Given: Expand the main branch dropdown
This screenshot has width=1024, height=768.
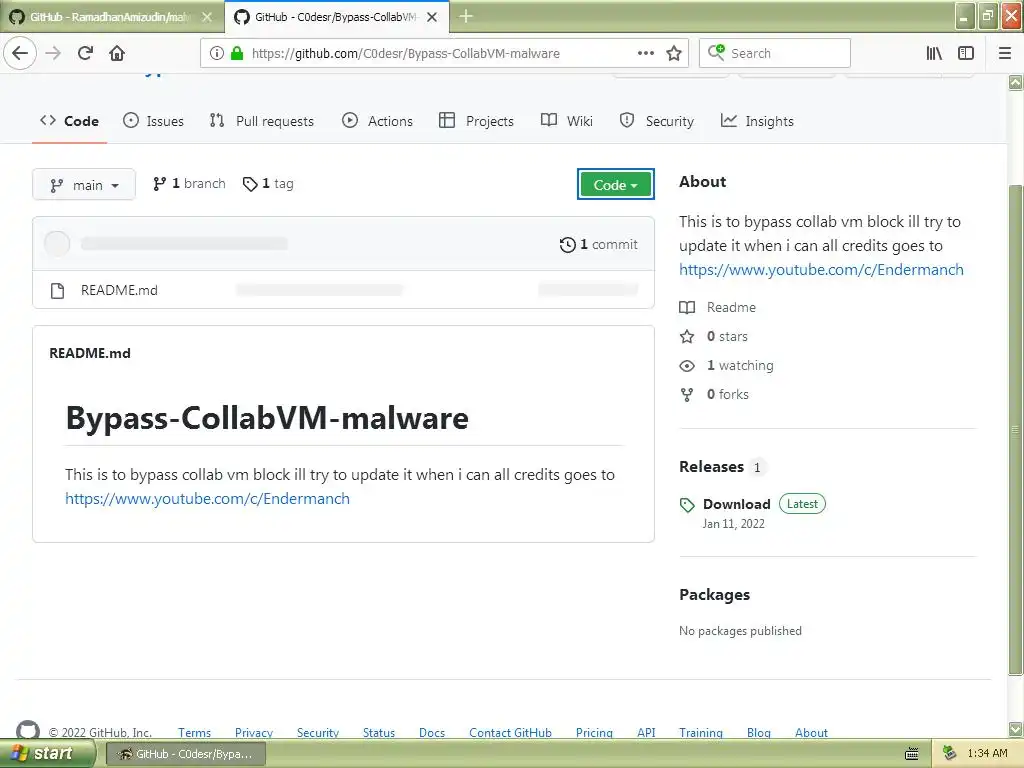Looking at the screenshot, I should 84,185.
